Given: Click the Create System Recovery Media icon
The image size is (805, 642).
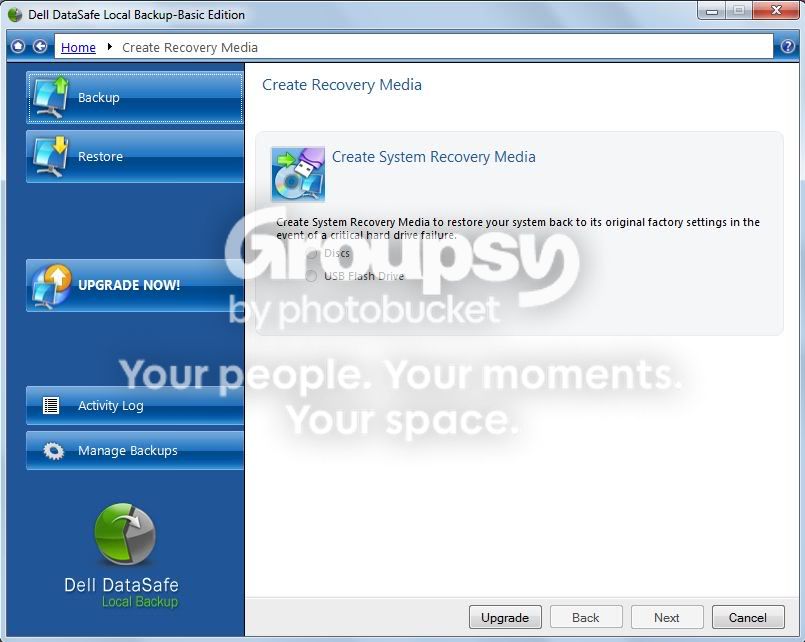Looking at the screenshot, I should point(298,174).
